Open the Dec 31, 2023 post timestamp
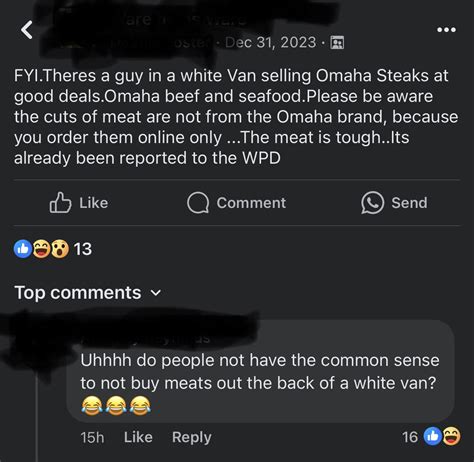474x462 pixels. [270, 42]
